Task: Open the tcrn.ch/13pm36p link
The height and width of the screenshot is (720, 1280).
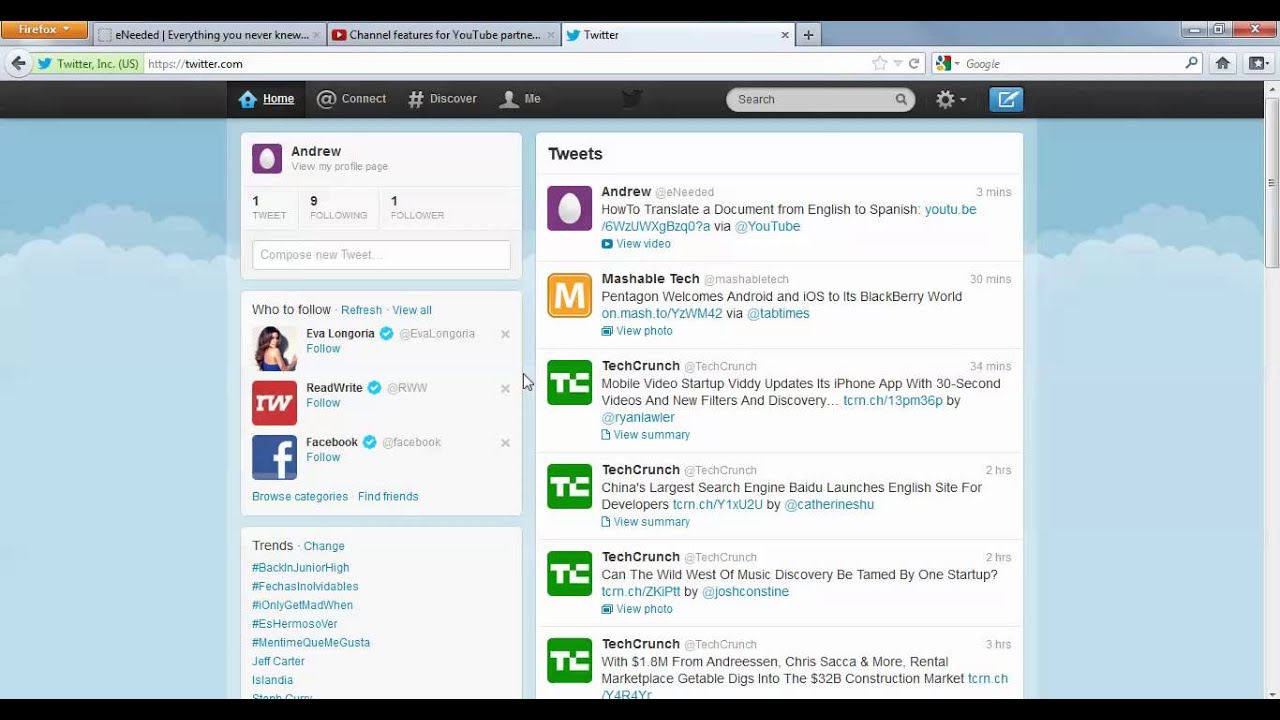Action: 893,400
